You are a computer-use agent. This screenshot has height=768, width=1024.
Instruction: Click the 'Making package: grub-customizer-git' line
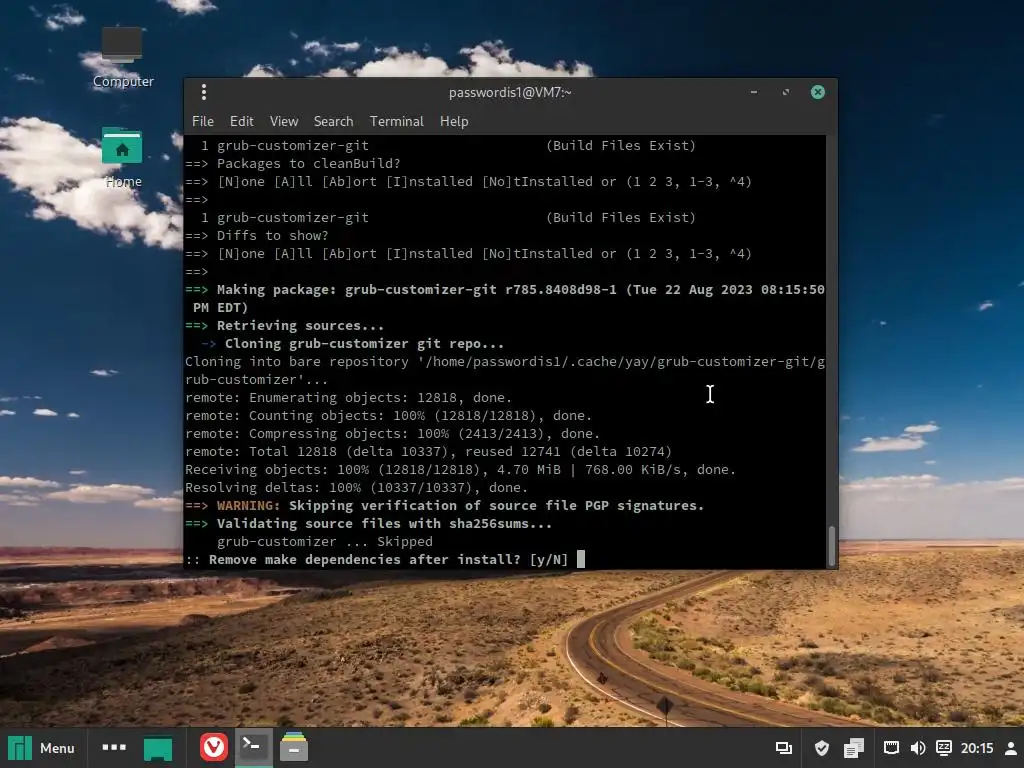[505, 298]
